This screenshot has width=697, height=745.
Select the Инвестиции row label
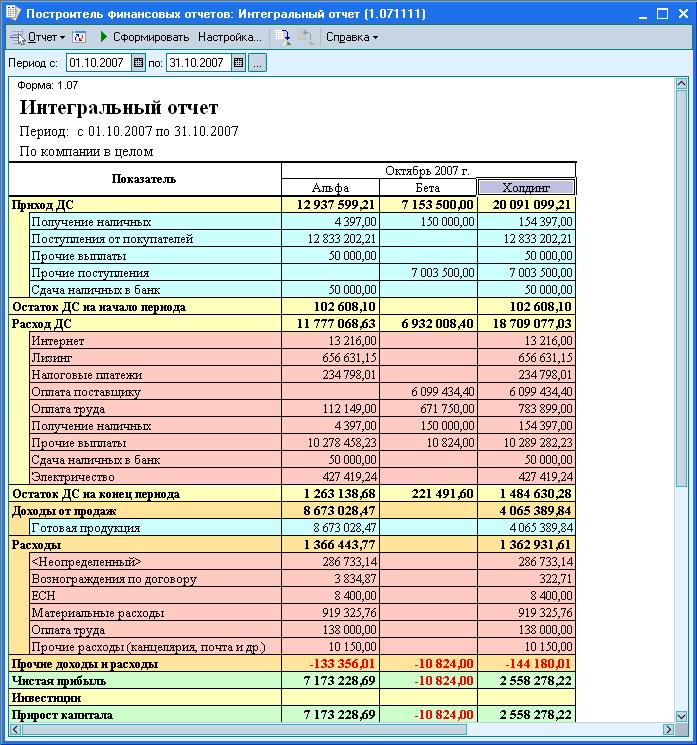pos(47,698)
